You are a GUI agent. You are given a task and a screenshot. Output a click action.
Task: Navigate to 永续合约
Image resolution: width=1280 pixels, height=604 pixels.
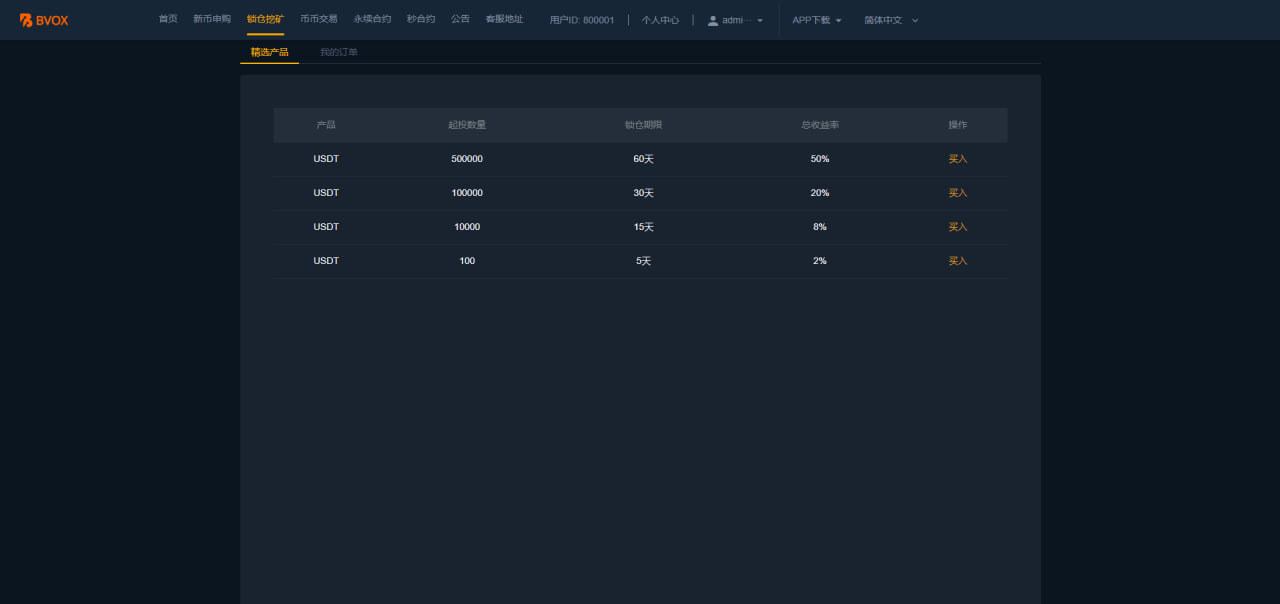coord(372,19)
